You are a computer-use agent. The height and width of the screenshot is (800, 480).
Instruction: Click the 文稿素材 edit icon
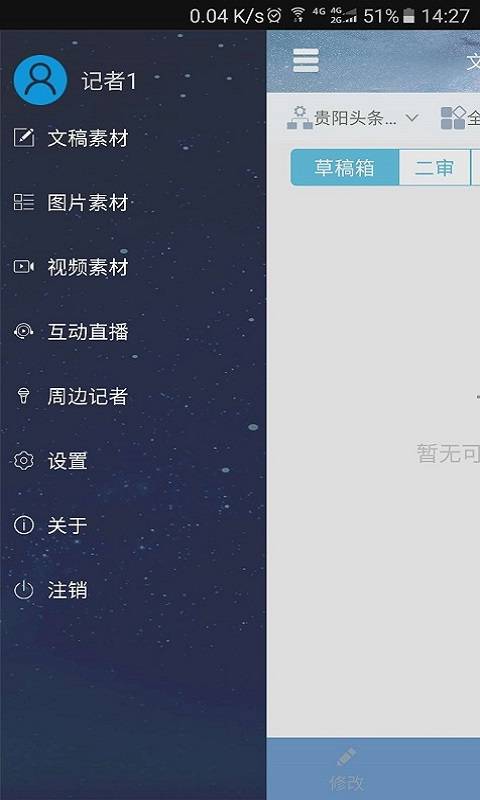[x=23, y=138]
